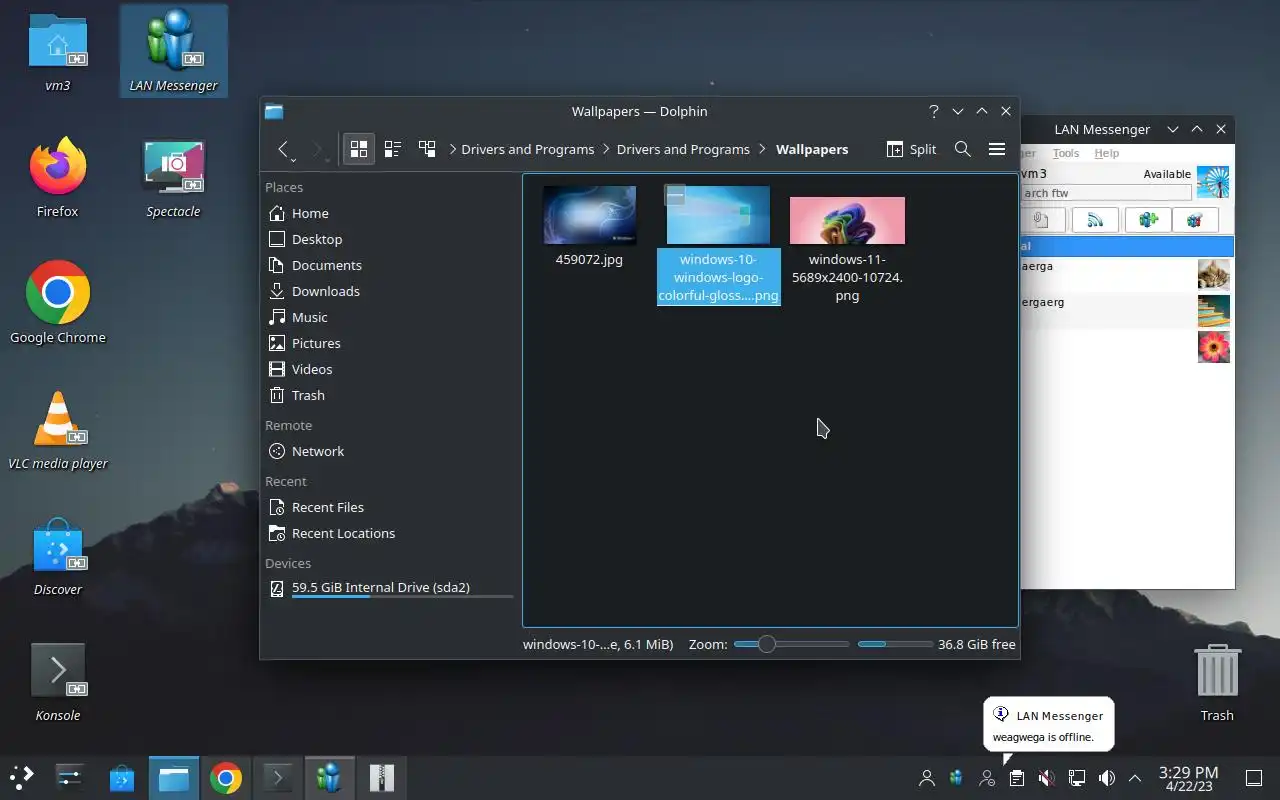Viewport: 1280px width, 800px height.
Task: Click the Wallpapers breadcrumb
Action: (812, 149)
